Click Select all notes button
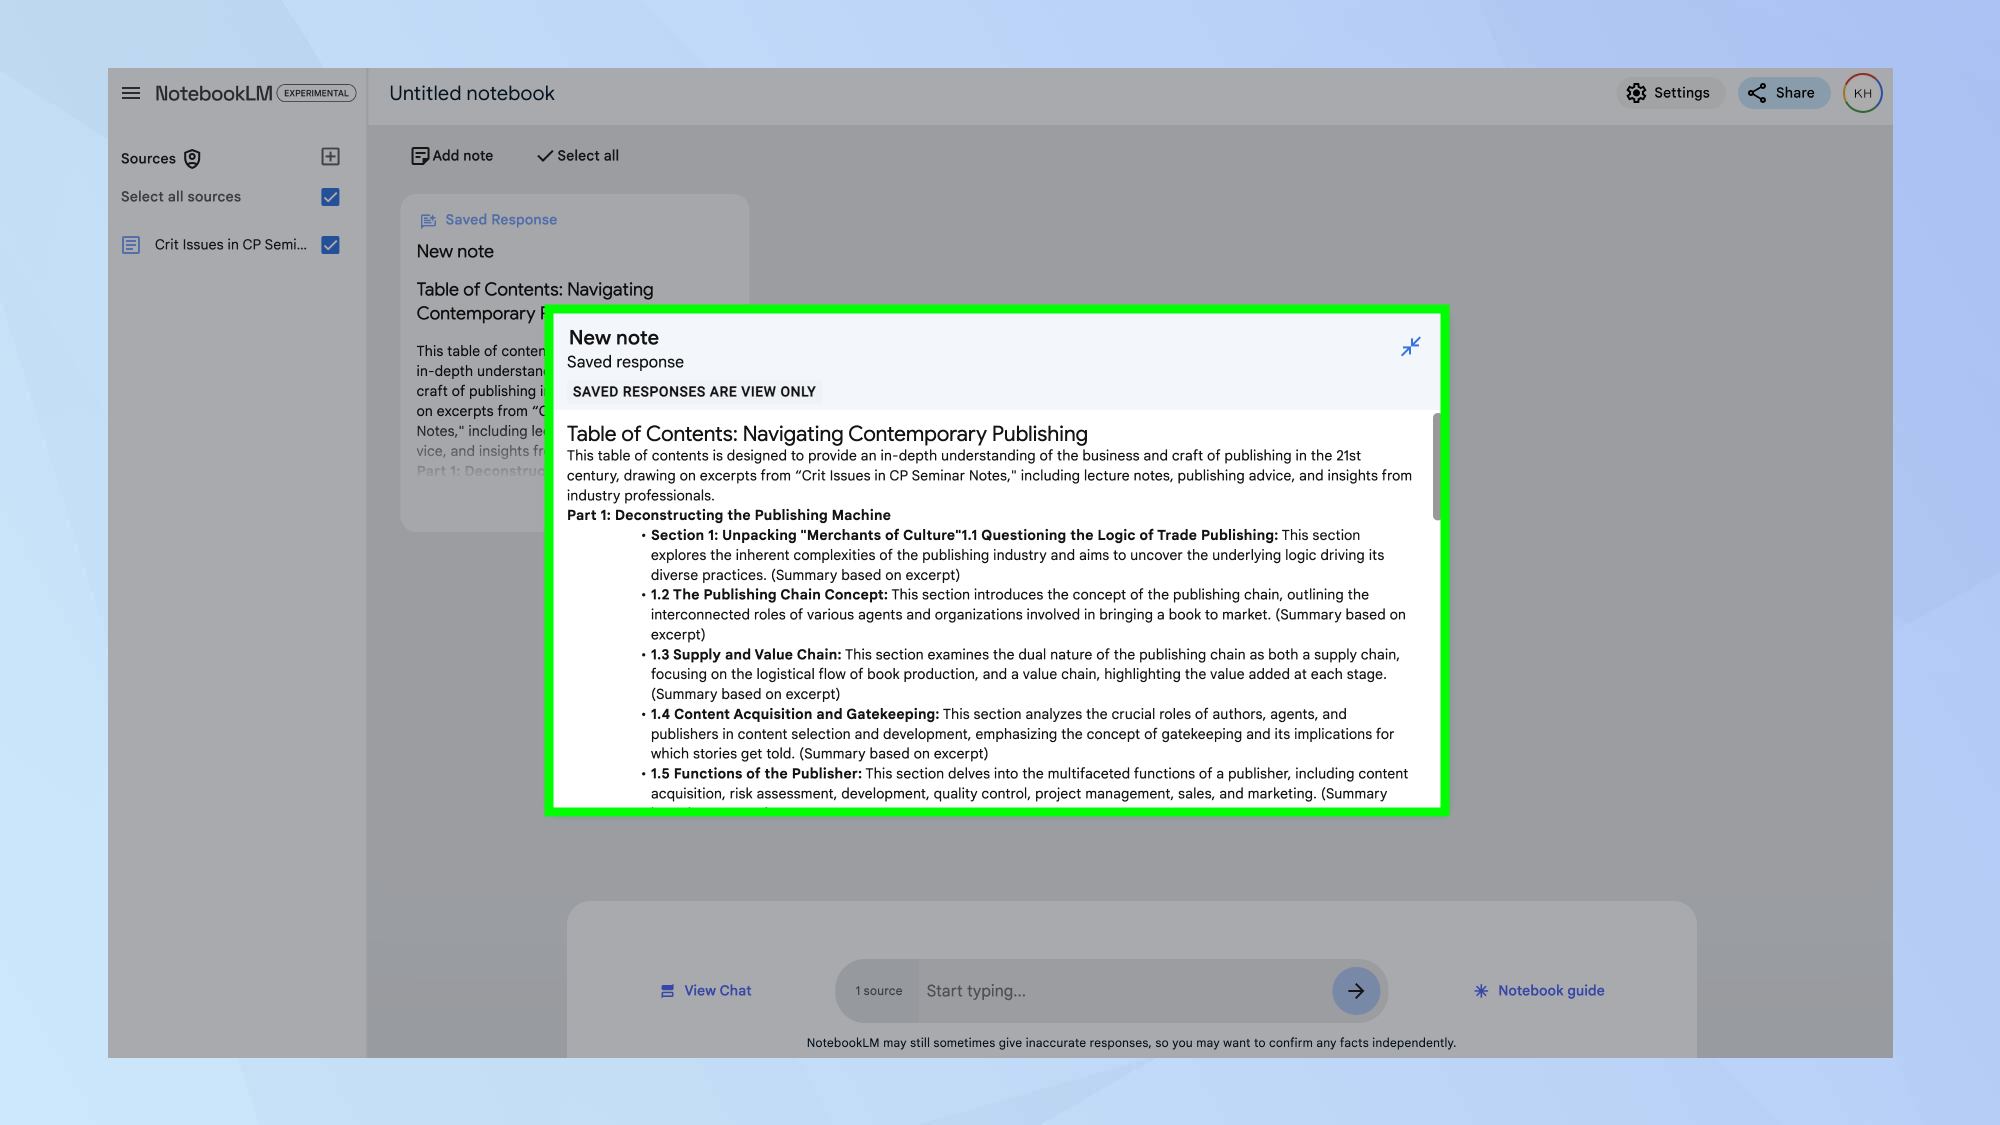 [x=578, y=156]
